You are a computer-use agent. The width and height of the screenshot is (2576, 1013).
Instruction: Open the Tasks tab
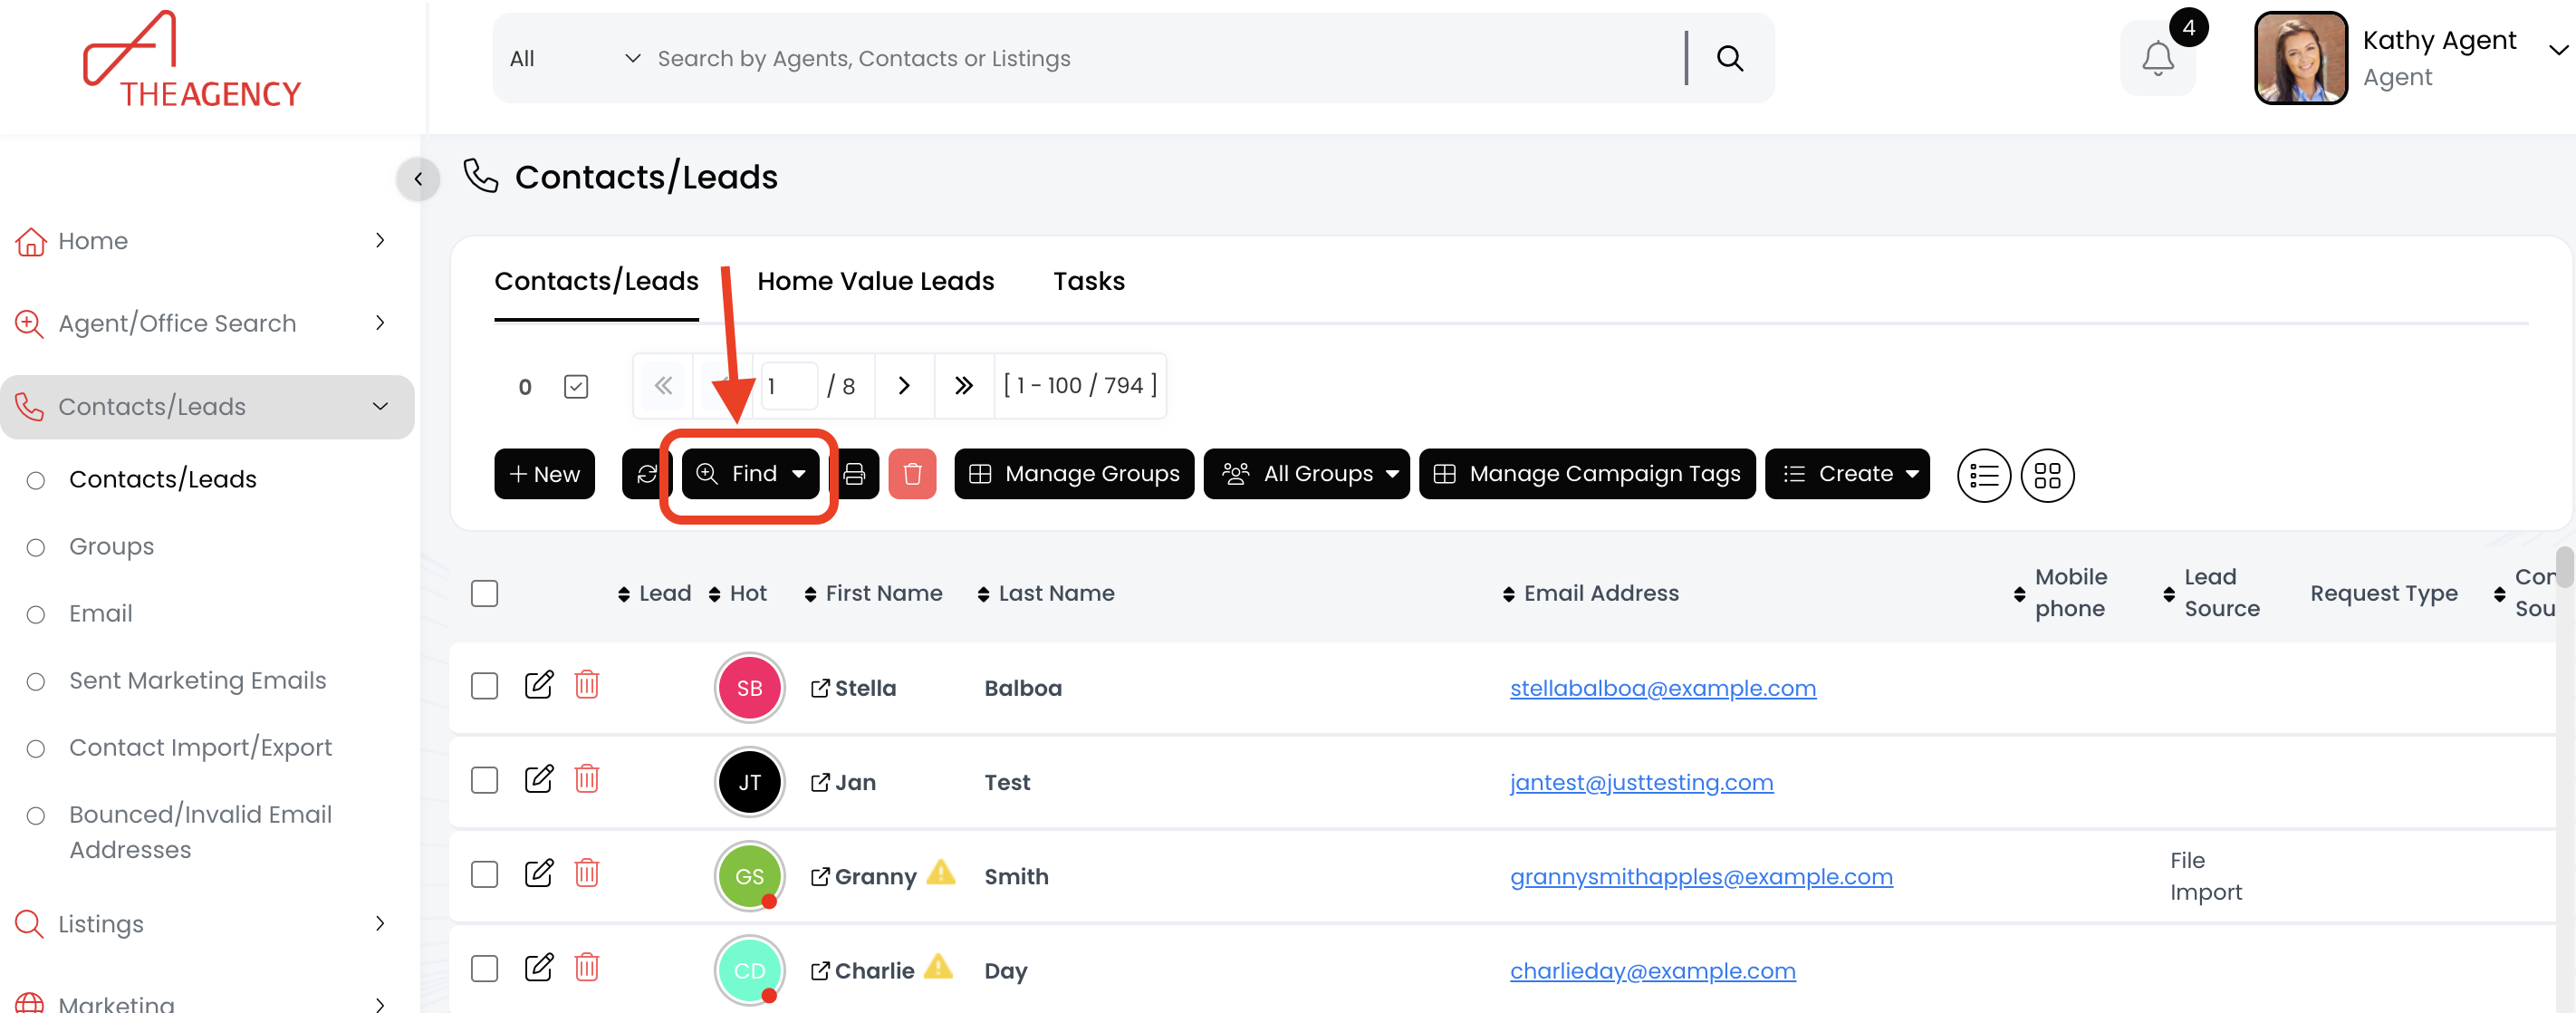pos(1088,282)
